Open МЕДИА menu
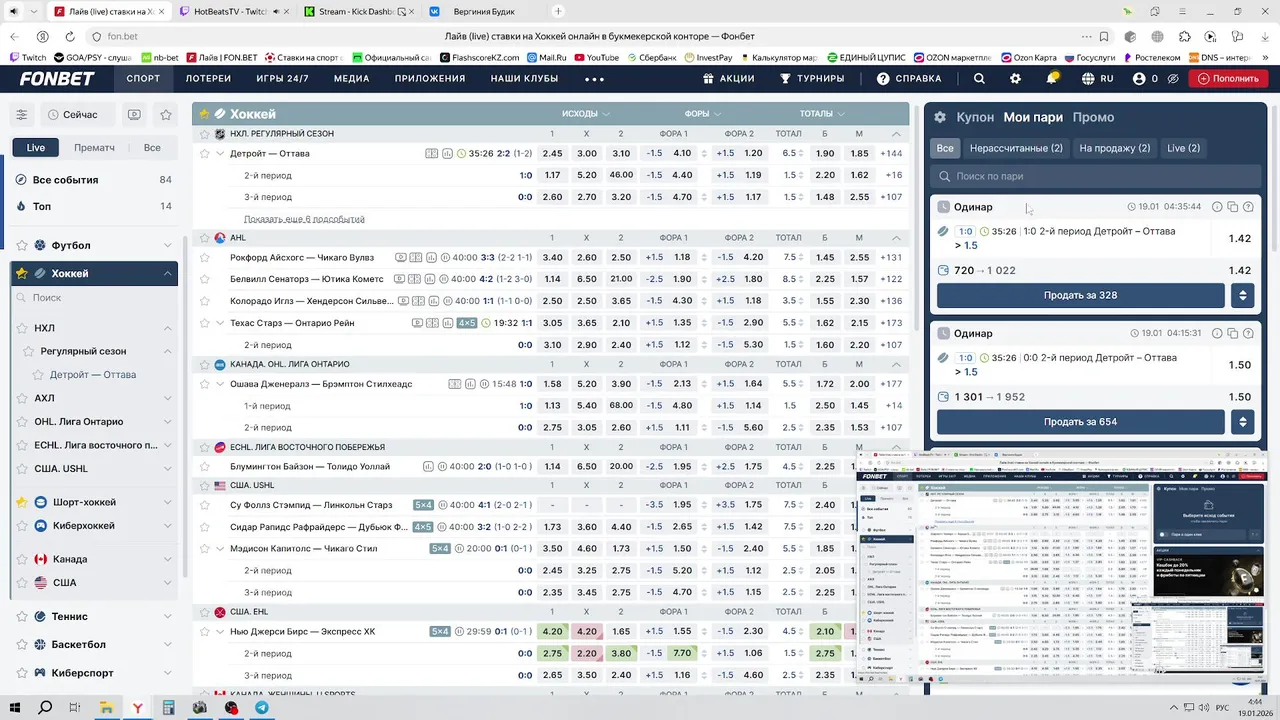 pos(351,78)
